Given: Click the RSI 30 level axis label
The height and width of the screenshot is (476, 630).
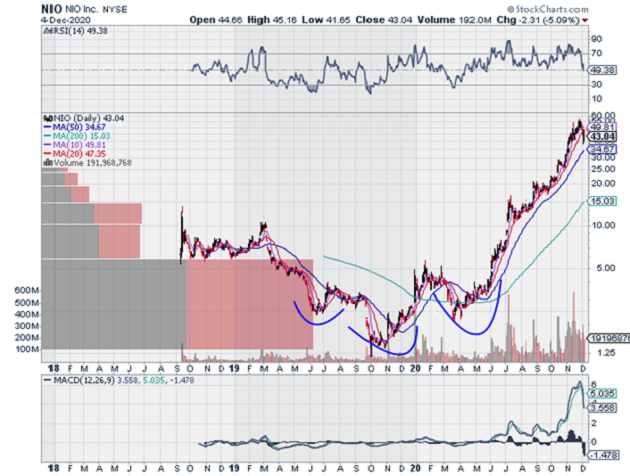Looking at the screenshot, I should (596, 84).
